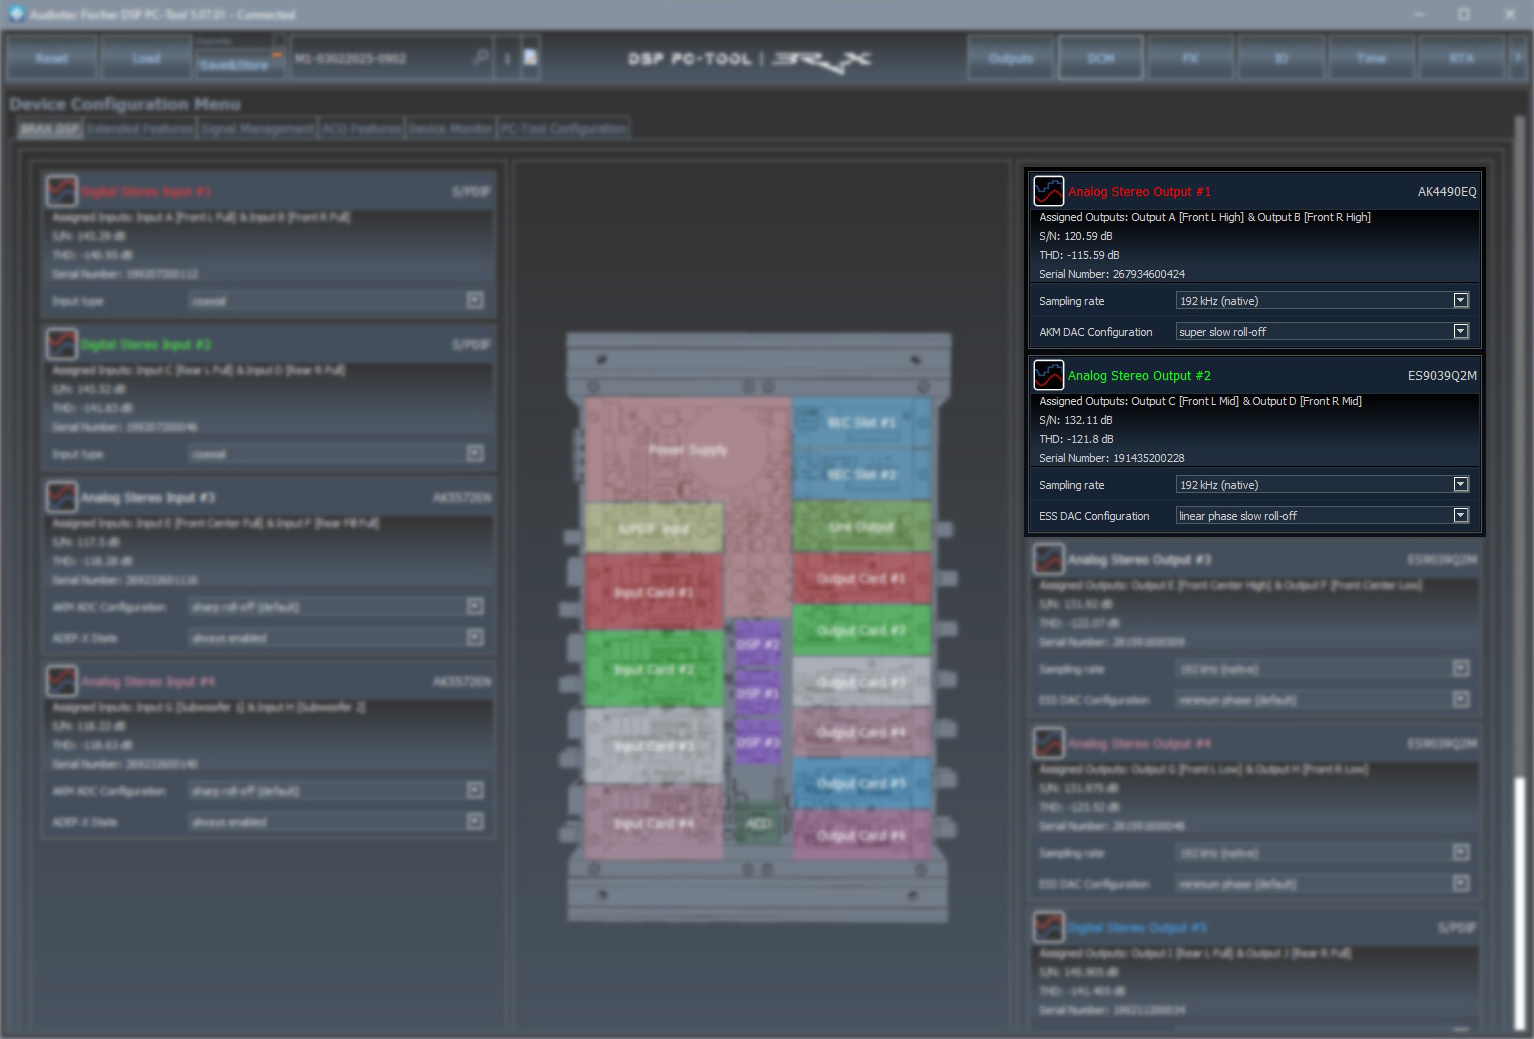
Task: Open the ESS DAC Configuration dropdown for Output #2
Action: pos(1460,516)
